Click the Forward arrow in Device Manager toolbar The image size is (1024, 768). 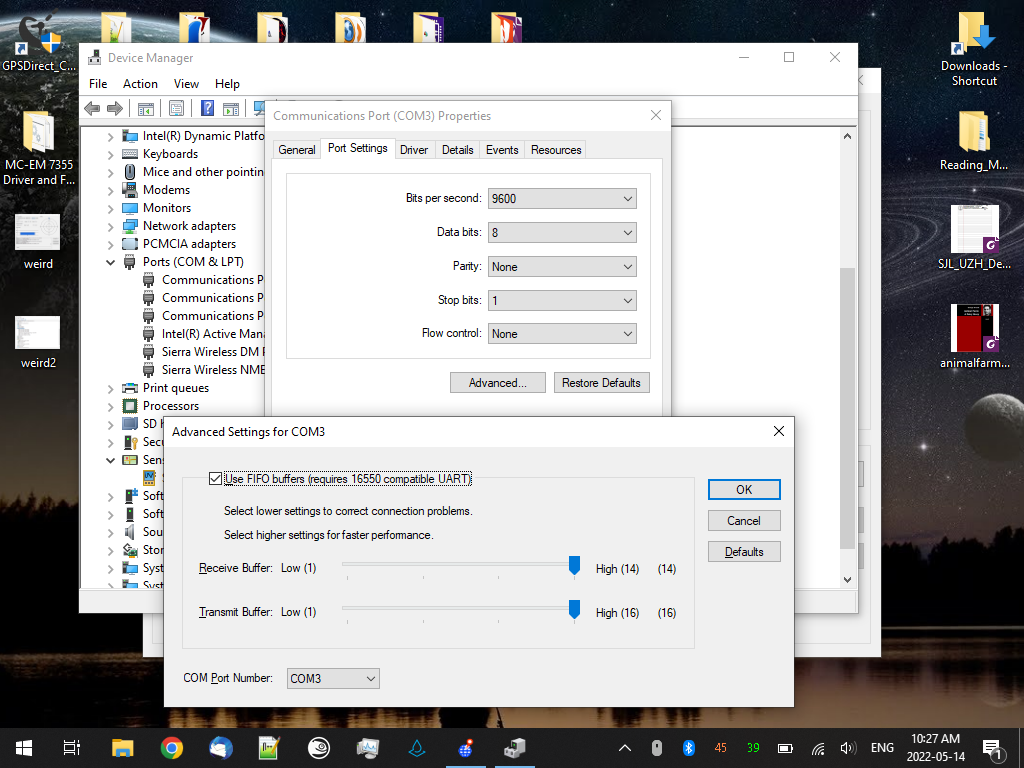pos(115,108)
